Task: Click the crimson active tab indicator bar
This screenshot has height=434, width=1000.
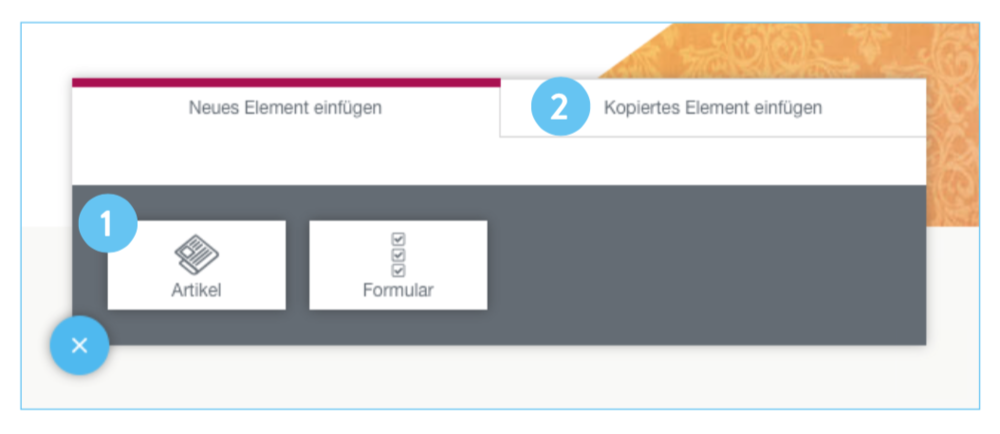Action: coord(285,83)
